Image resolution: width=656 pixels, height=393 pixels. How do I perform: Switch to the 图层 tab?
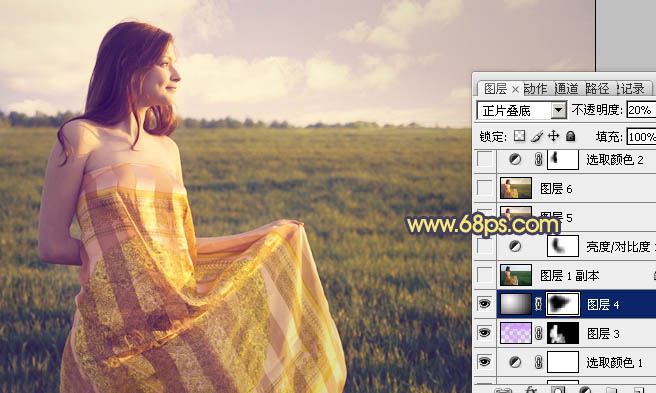(x=496, y=89)
